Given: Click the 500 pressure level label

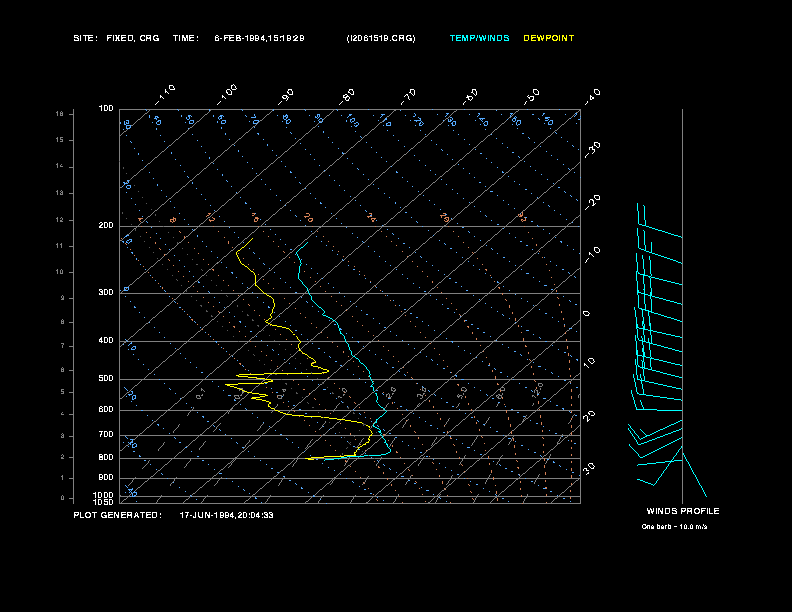Looking at the screenshot, I should point(106,379).
